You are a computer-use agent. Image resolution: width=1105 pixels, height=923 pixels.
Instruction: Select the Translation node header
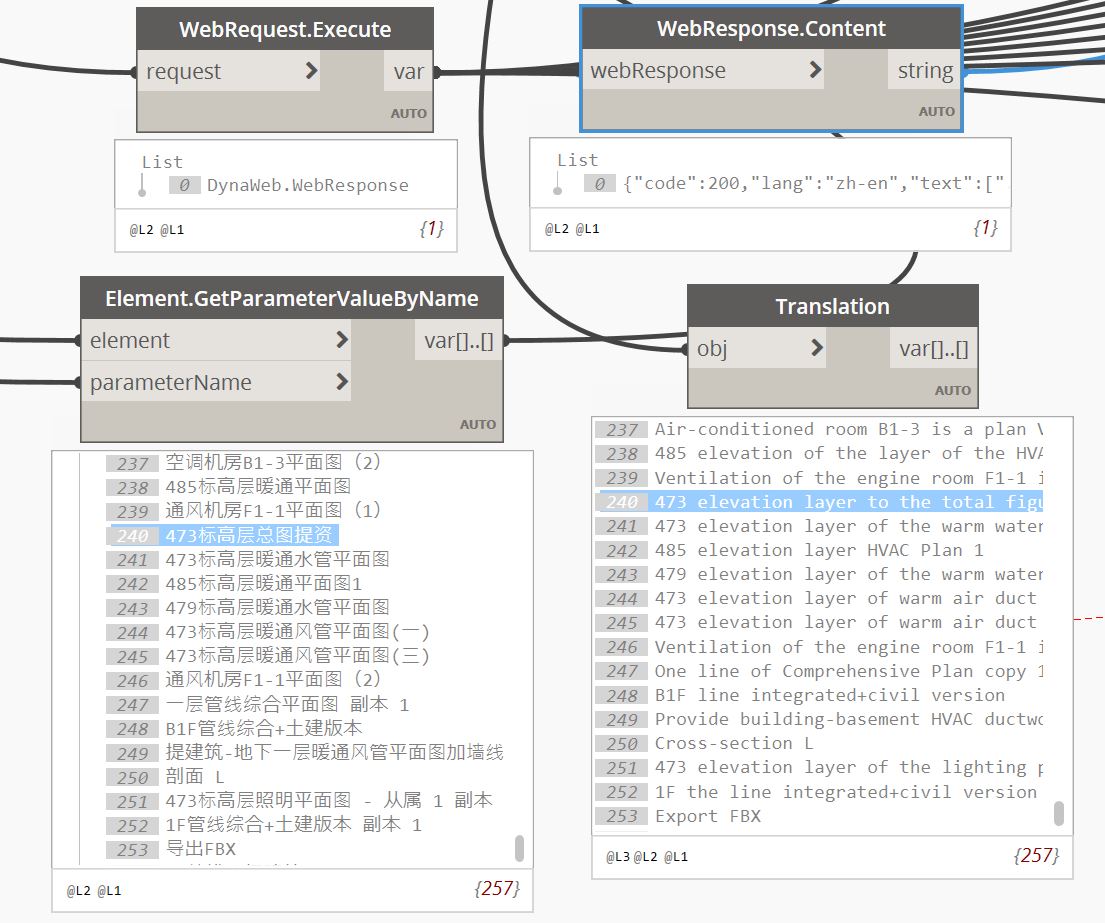click(x=832, y=306)
